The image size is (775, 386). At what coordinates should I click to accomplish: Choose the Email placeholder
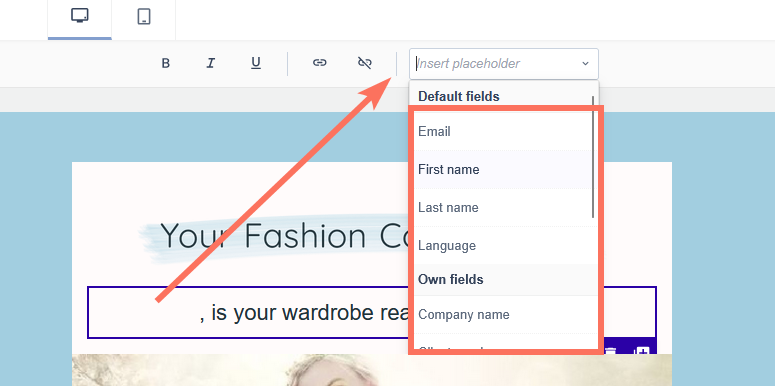click(x=503, y=131)
